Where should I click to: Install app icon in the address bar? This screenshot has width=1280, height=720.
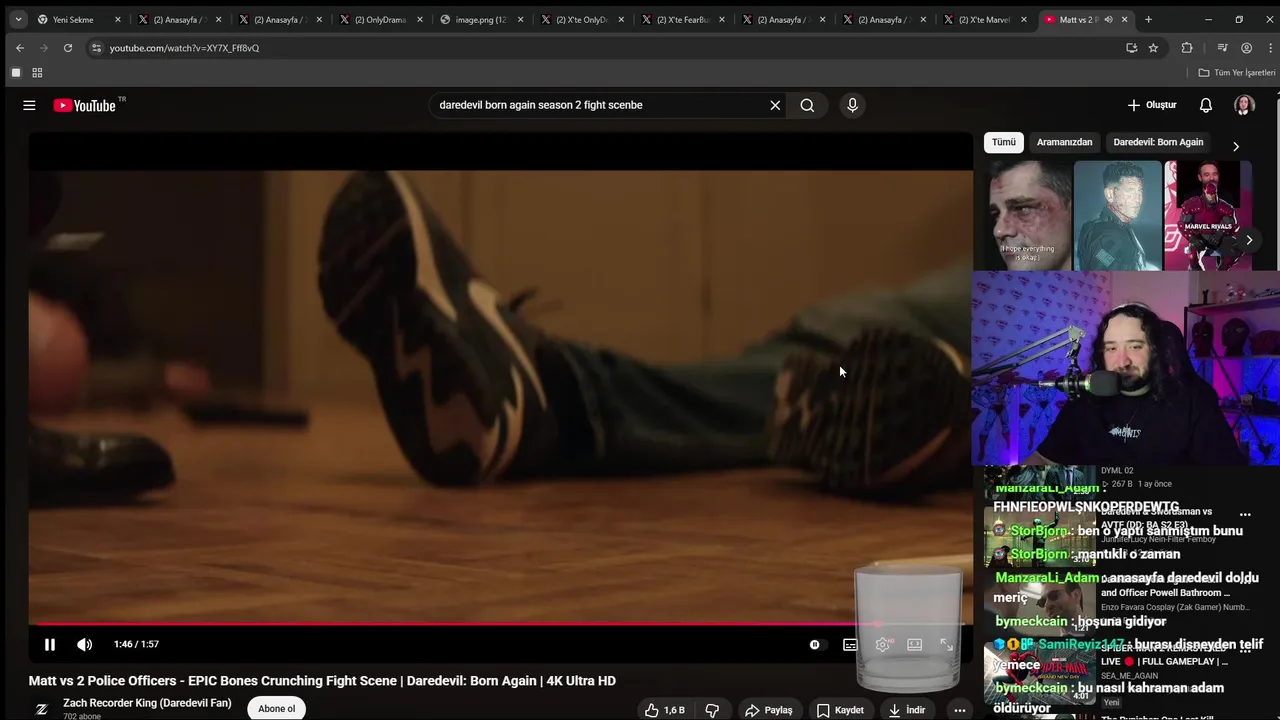tap(1131, 48)
